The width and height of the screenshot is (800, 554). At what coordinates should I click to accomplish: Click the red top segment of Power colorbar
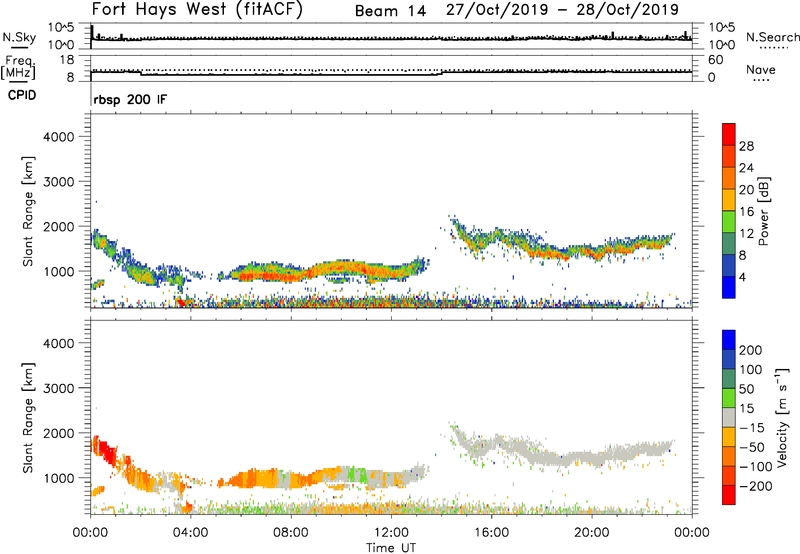(729, 134)
